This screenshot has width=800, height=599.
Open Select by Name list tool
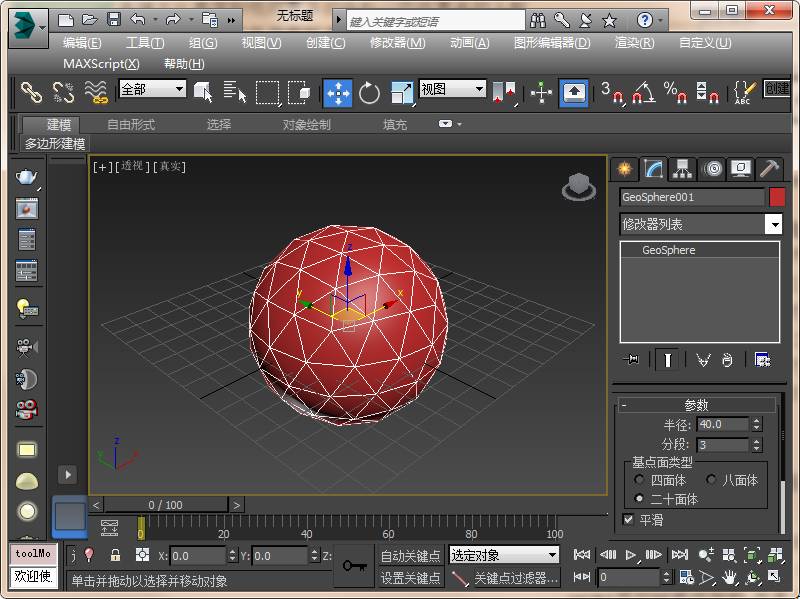pyautogui.click(x=234, y=92)
